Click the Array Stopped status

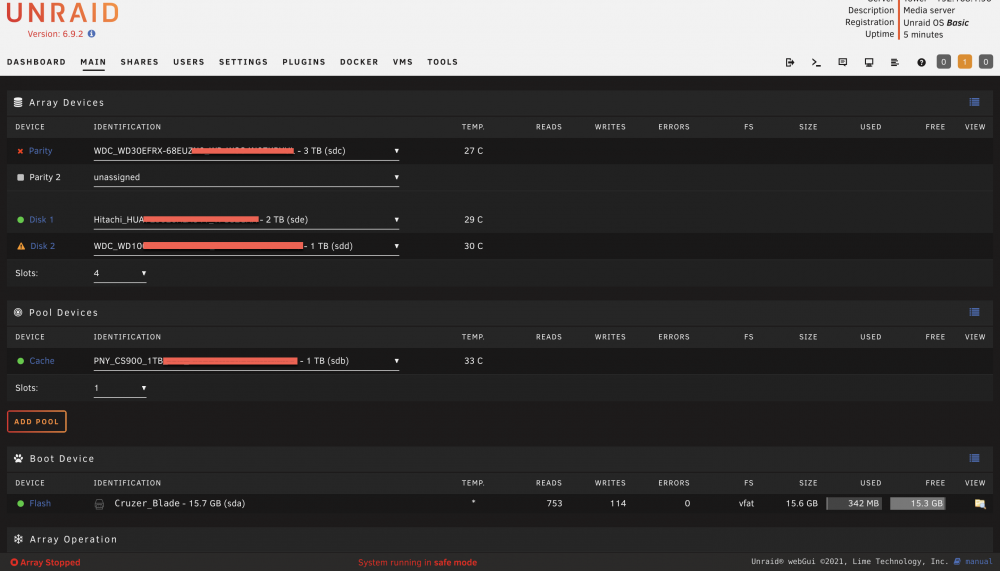45,562
